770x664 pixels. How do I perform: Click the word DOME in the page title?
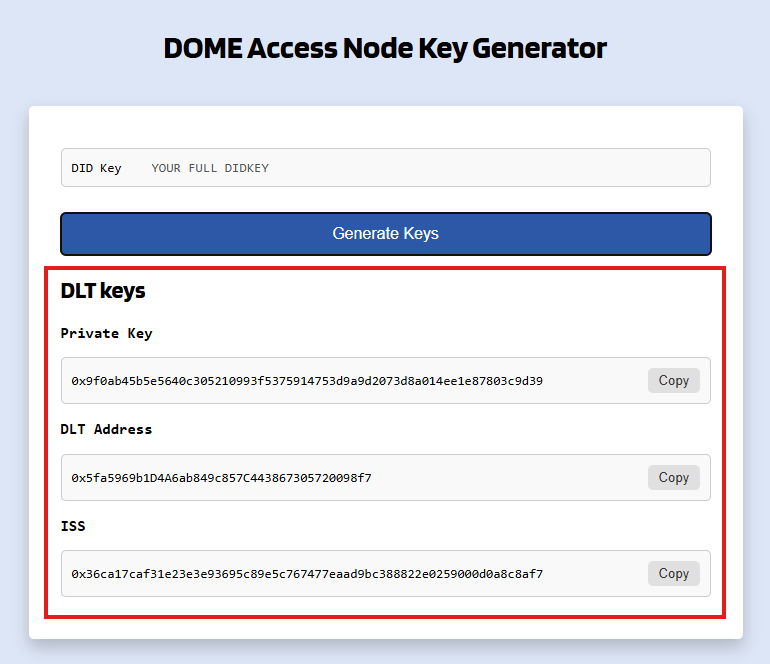pos(201,48)
